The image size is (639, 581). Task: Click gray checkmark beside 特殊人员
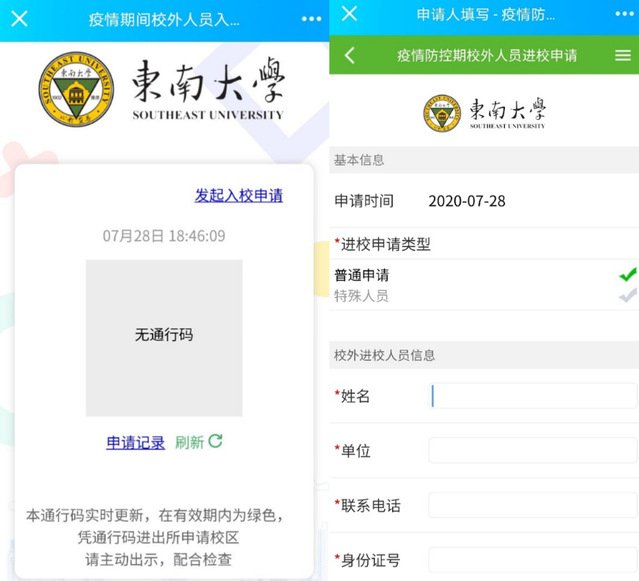[628, 295]
